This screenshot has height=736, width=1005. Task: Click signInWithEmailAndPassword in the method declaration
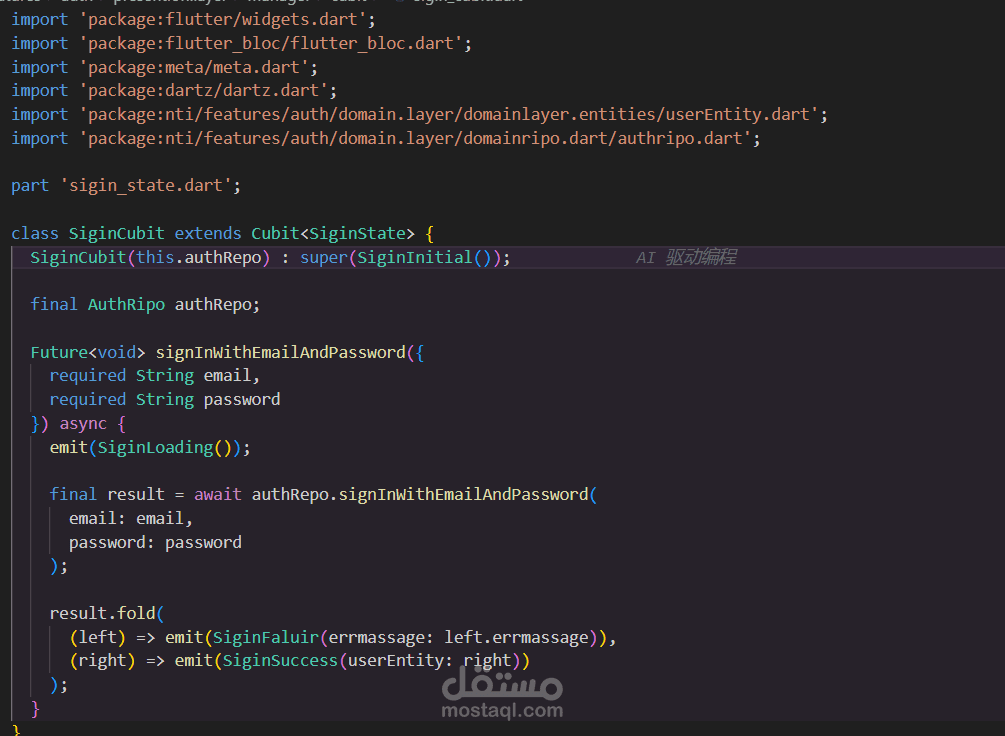point(280,352)
